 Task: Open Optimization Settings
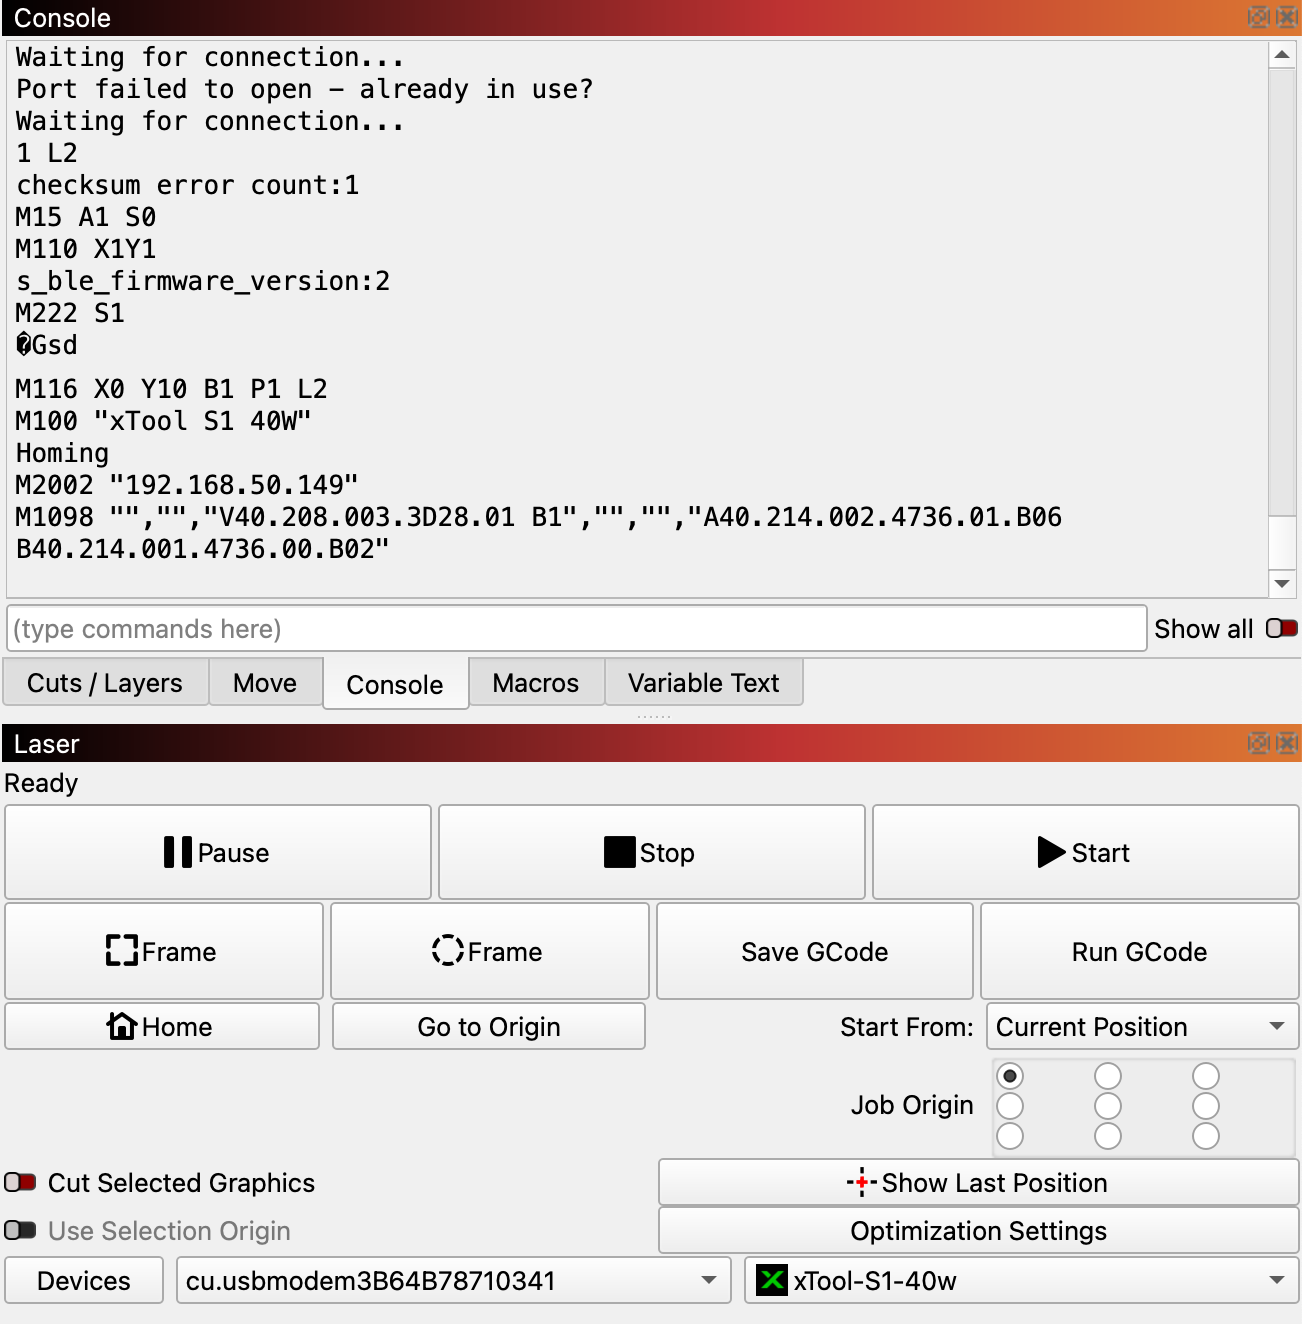978,1231
